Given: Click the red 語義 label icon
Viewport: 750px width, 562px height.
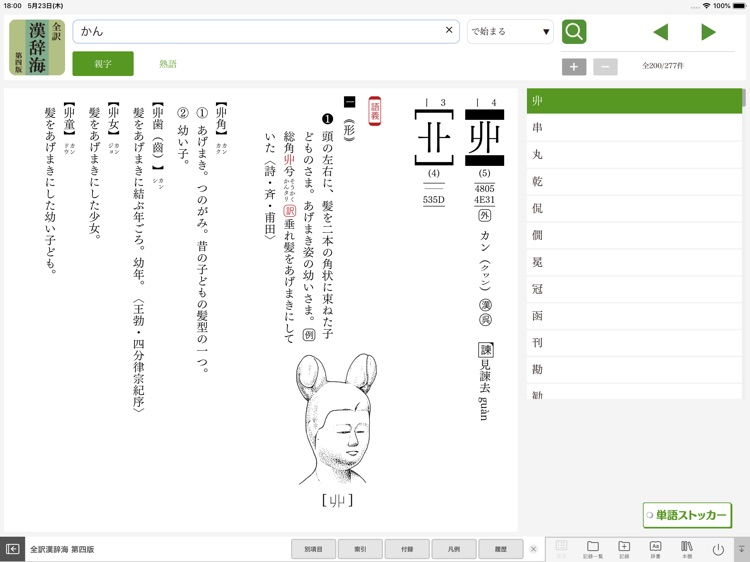Looking at the screenshot, I should point(375,111).
